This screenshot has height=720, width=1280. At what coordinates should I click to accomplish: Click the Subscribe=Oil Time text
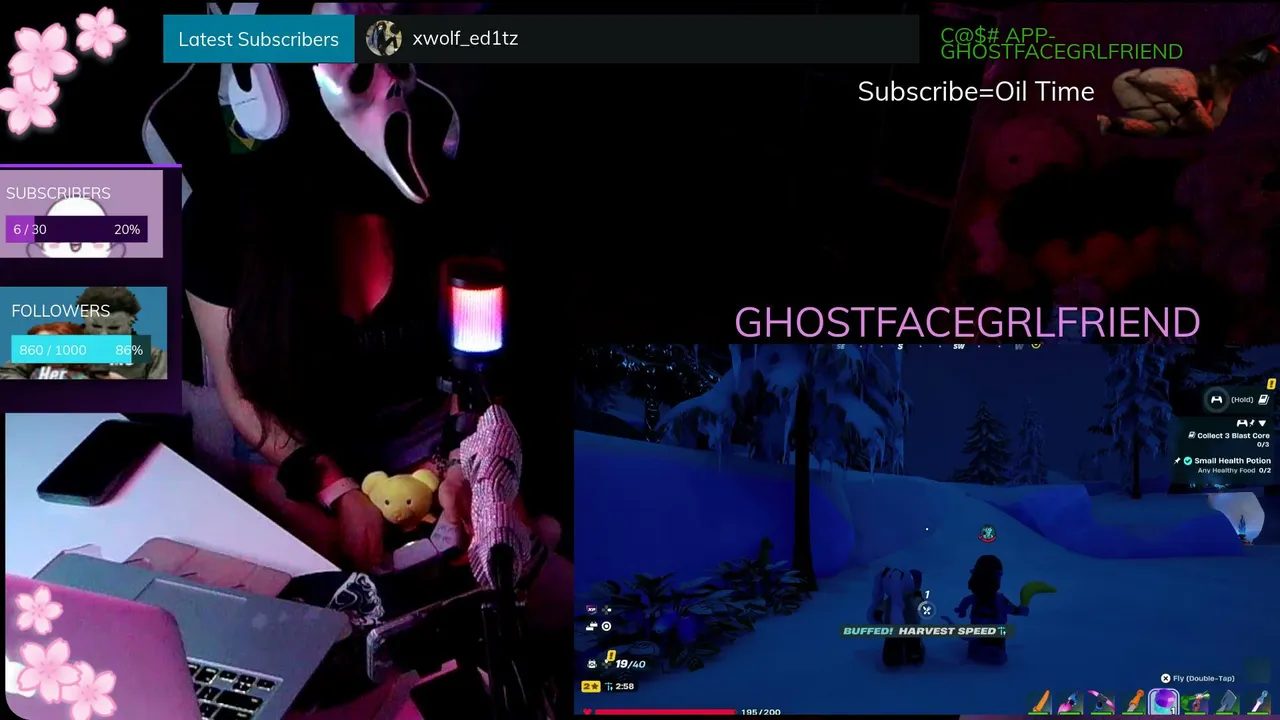tap(976, 91)
